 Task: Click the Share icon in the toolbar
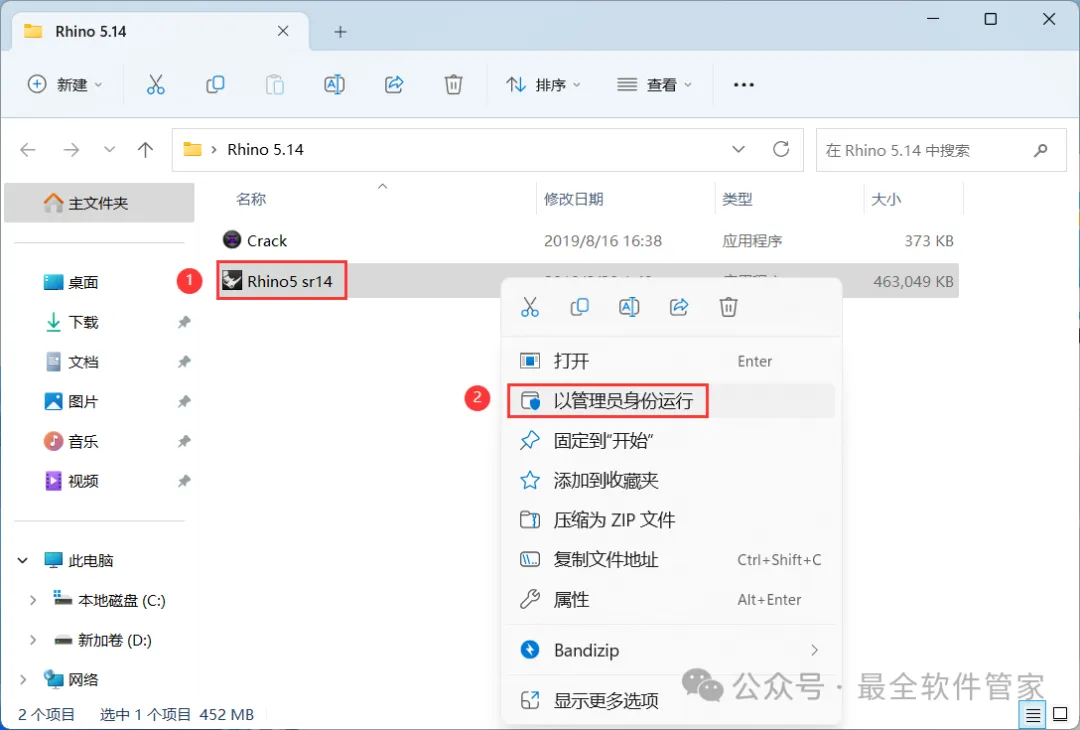[394, 85]
